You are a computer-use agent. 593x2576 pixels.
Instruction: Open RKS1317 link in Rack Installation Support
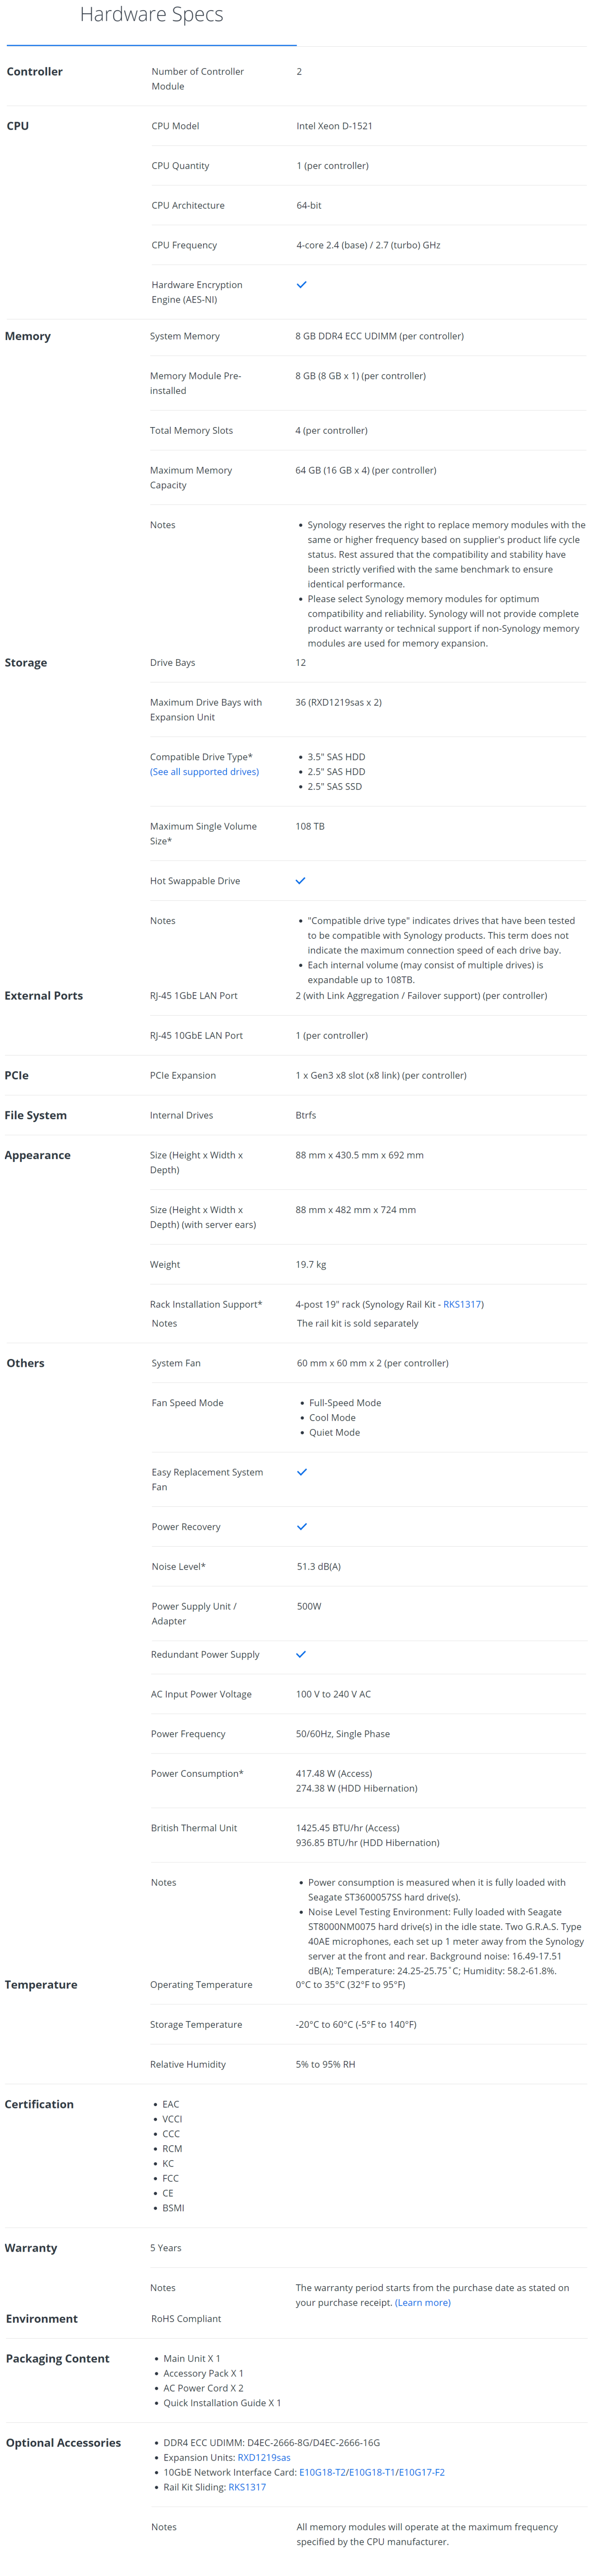[462, 1304]
